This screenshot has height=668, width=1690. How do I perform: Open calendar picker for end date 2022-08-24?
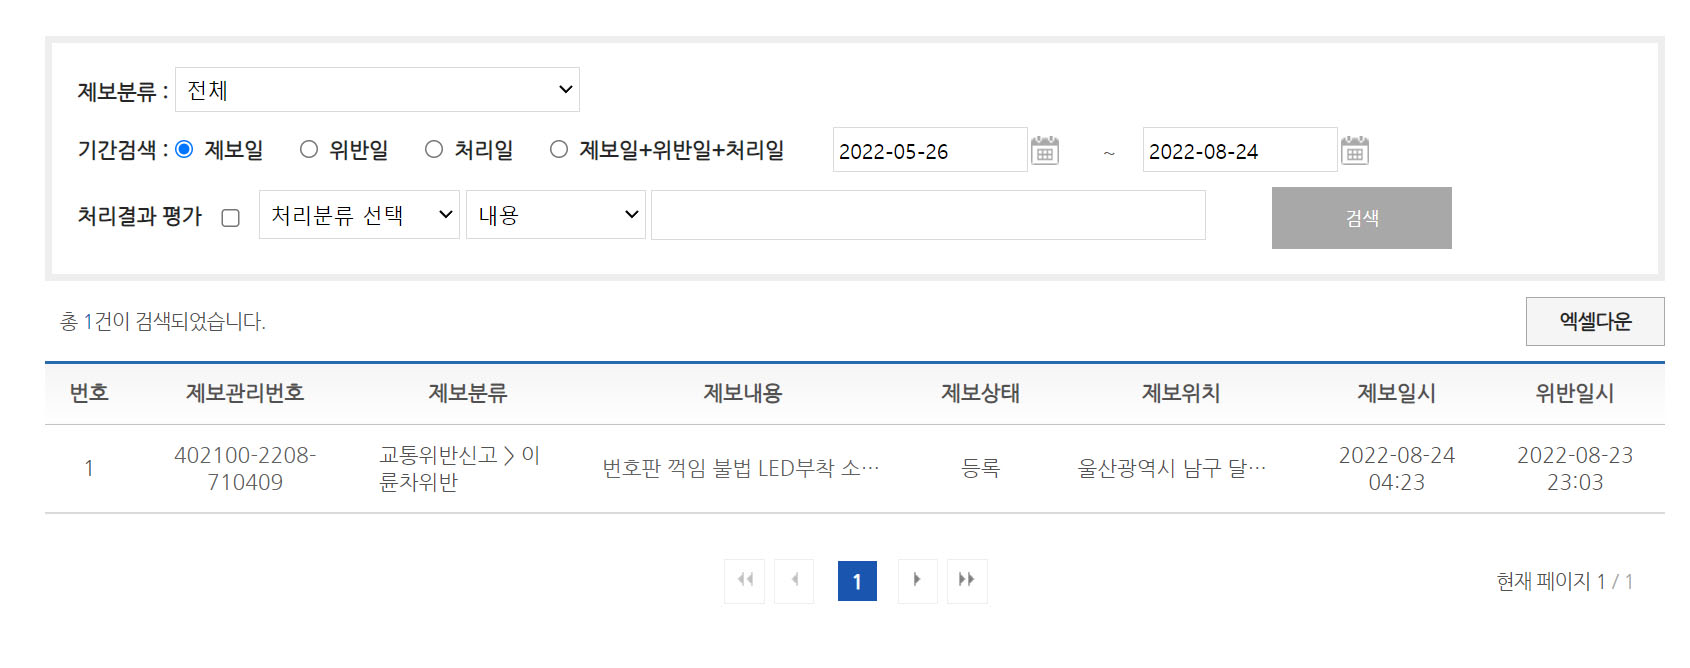tap(1355, 151)
